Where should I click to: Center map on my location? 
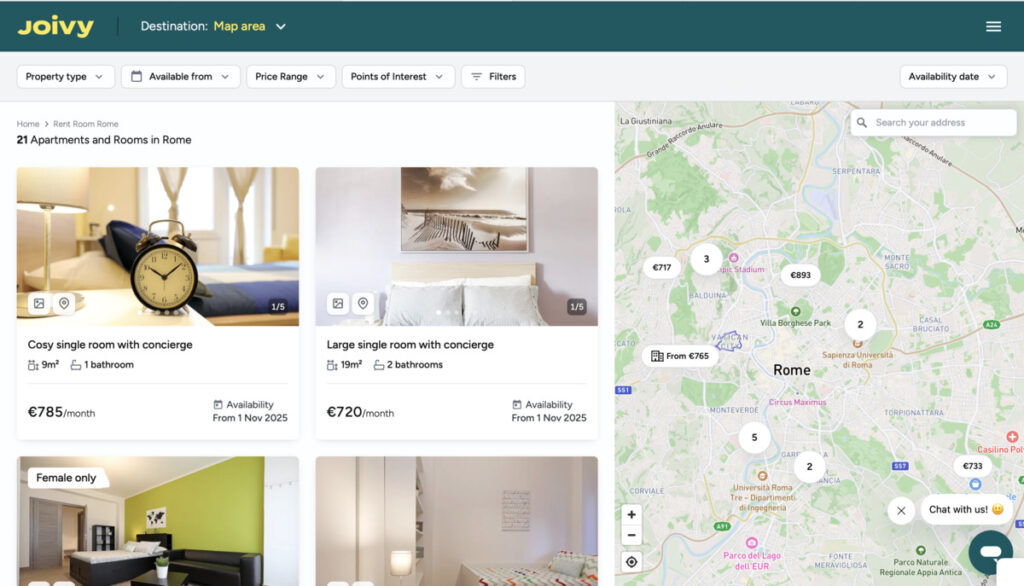(x=632, y=562)
